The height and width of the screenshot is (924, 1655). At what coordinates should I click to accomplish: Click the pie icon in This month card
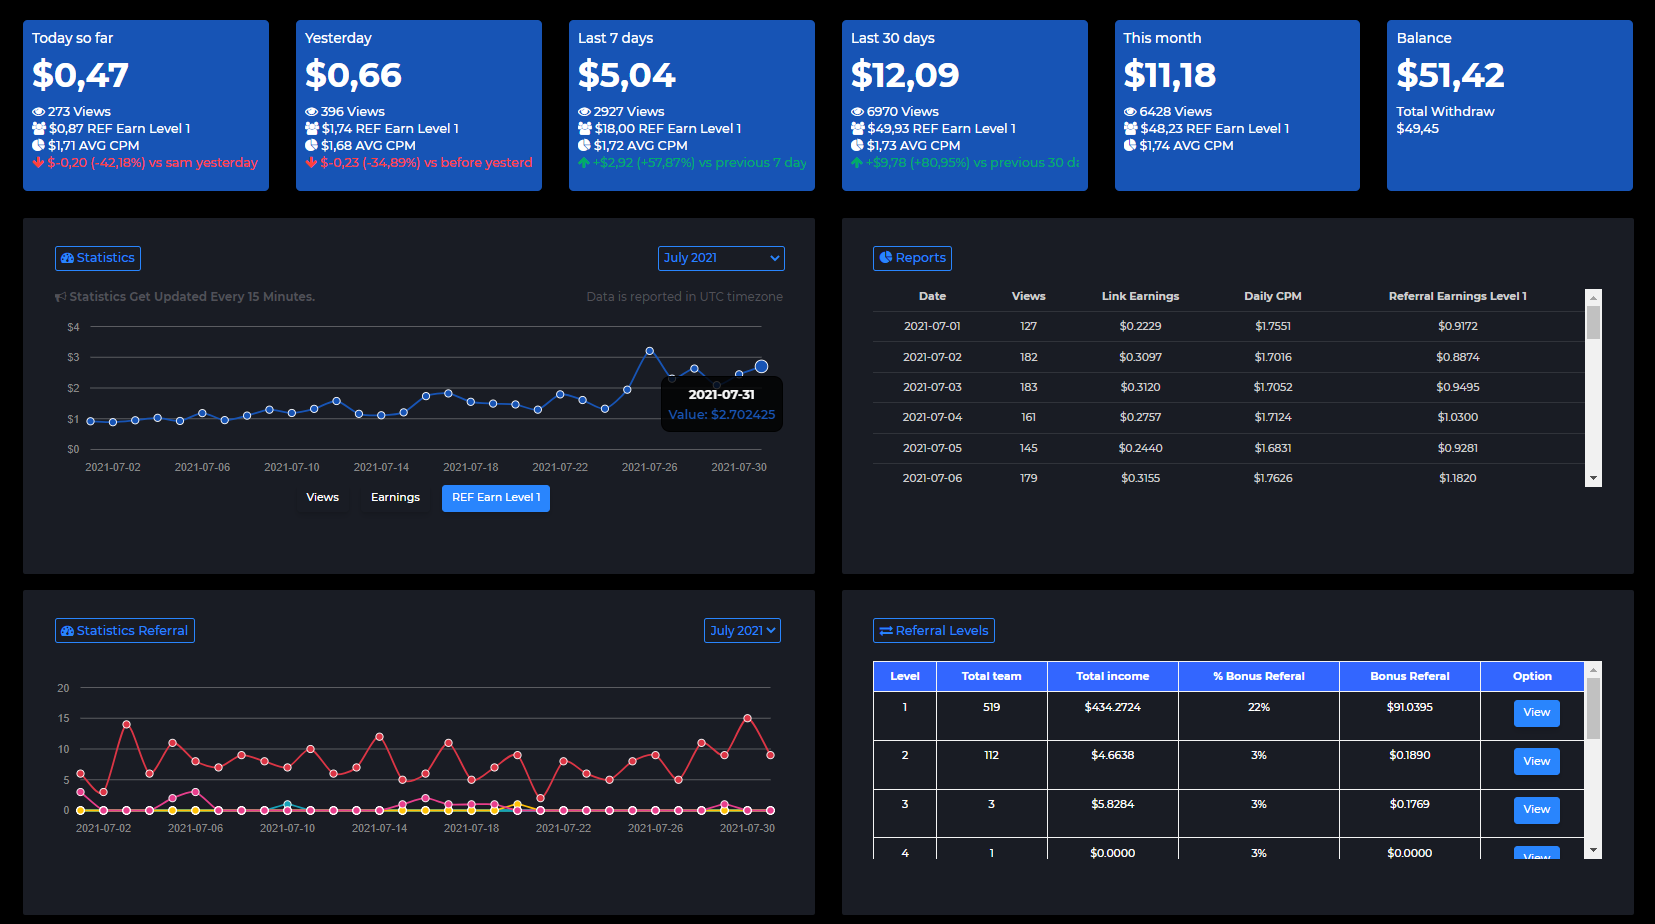1130,146
